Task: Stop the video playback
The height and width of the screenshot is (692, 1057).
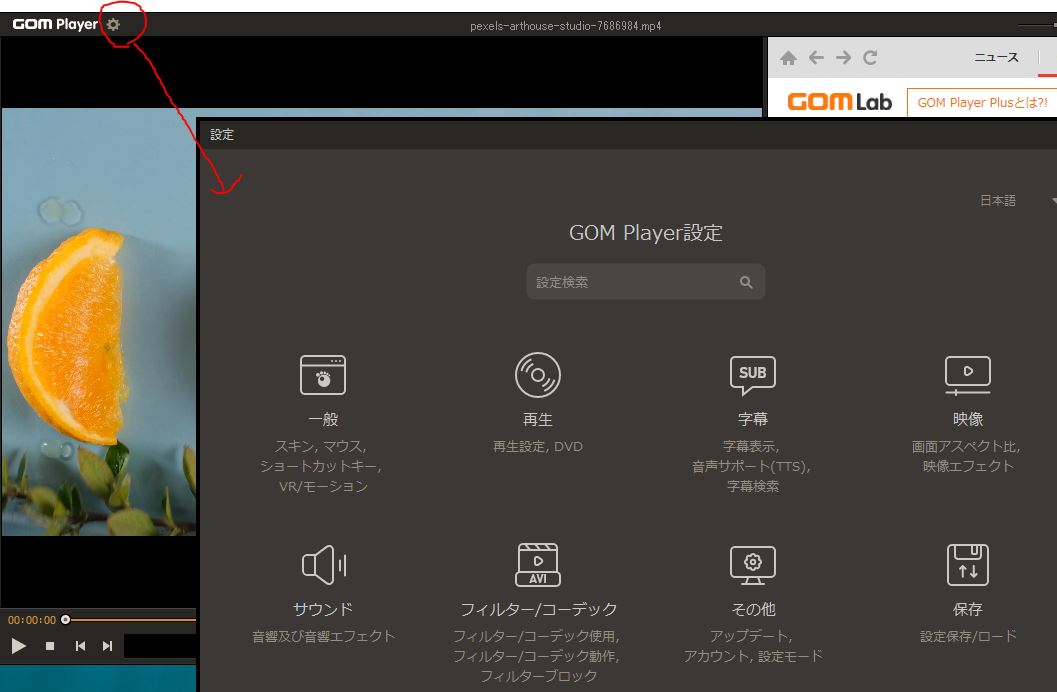Action: [50, 646]
